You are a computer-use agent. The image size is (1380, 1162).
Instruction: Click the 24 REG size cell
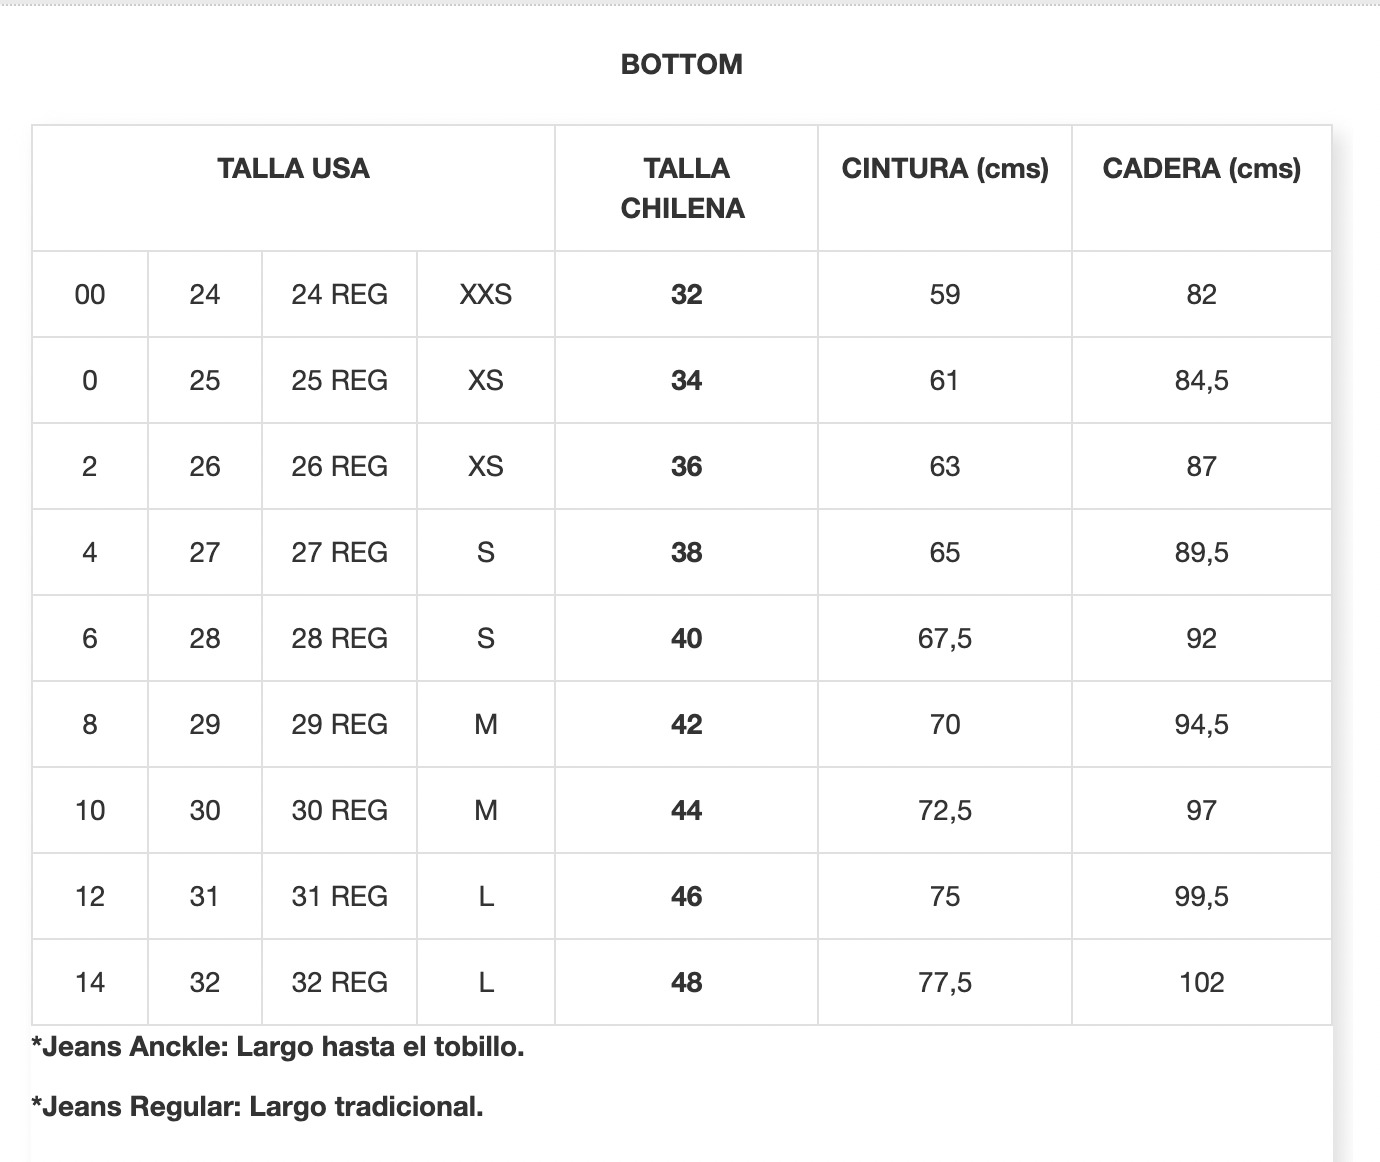(339, 294)
